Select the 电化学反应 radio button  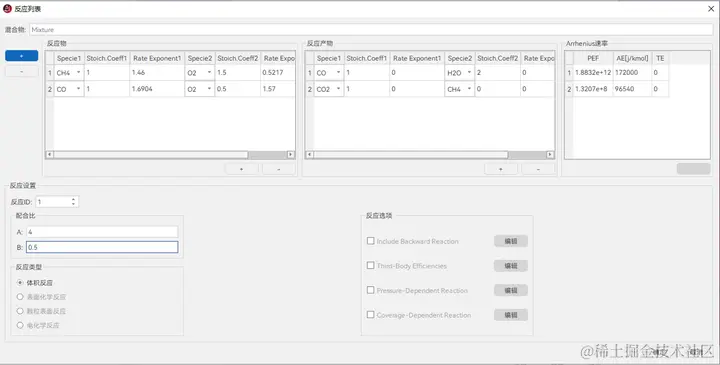point(20,325)
